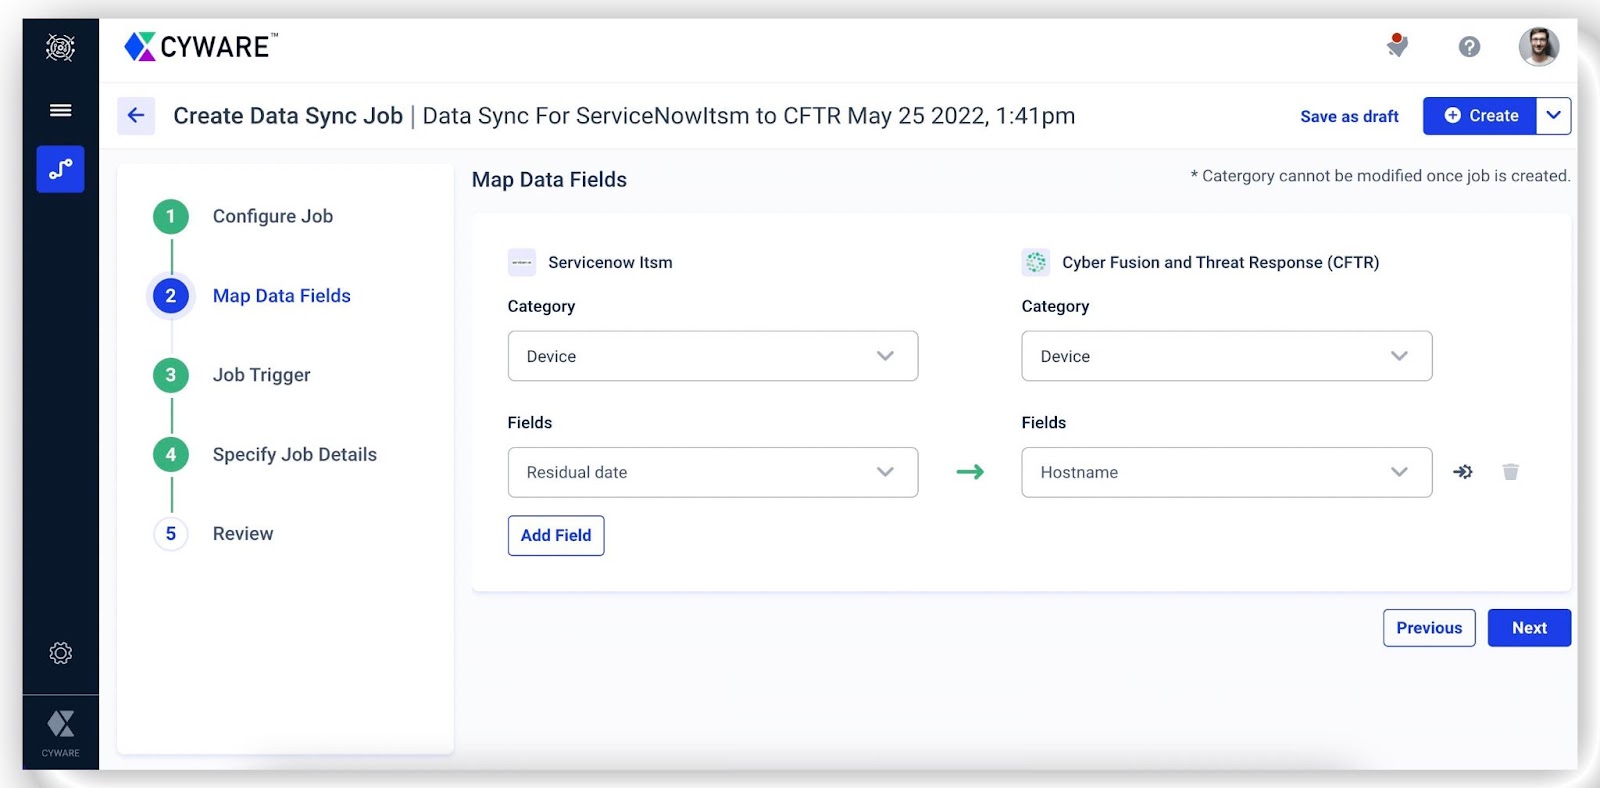The width and height of the screenshot is (1600, 788).
Task: Expand the CFTR Category dropdown
Action: (x=1226, y=356)
